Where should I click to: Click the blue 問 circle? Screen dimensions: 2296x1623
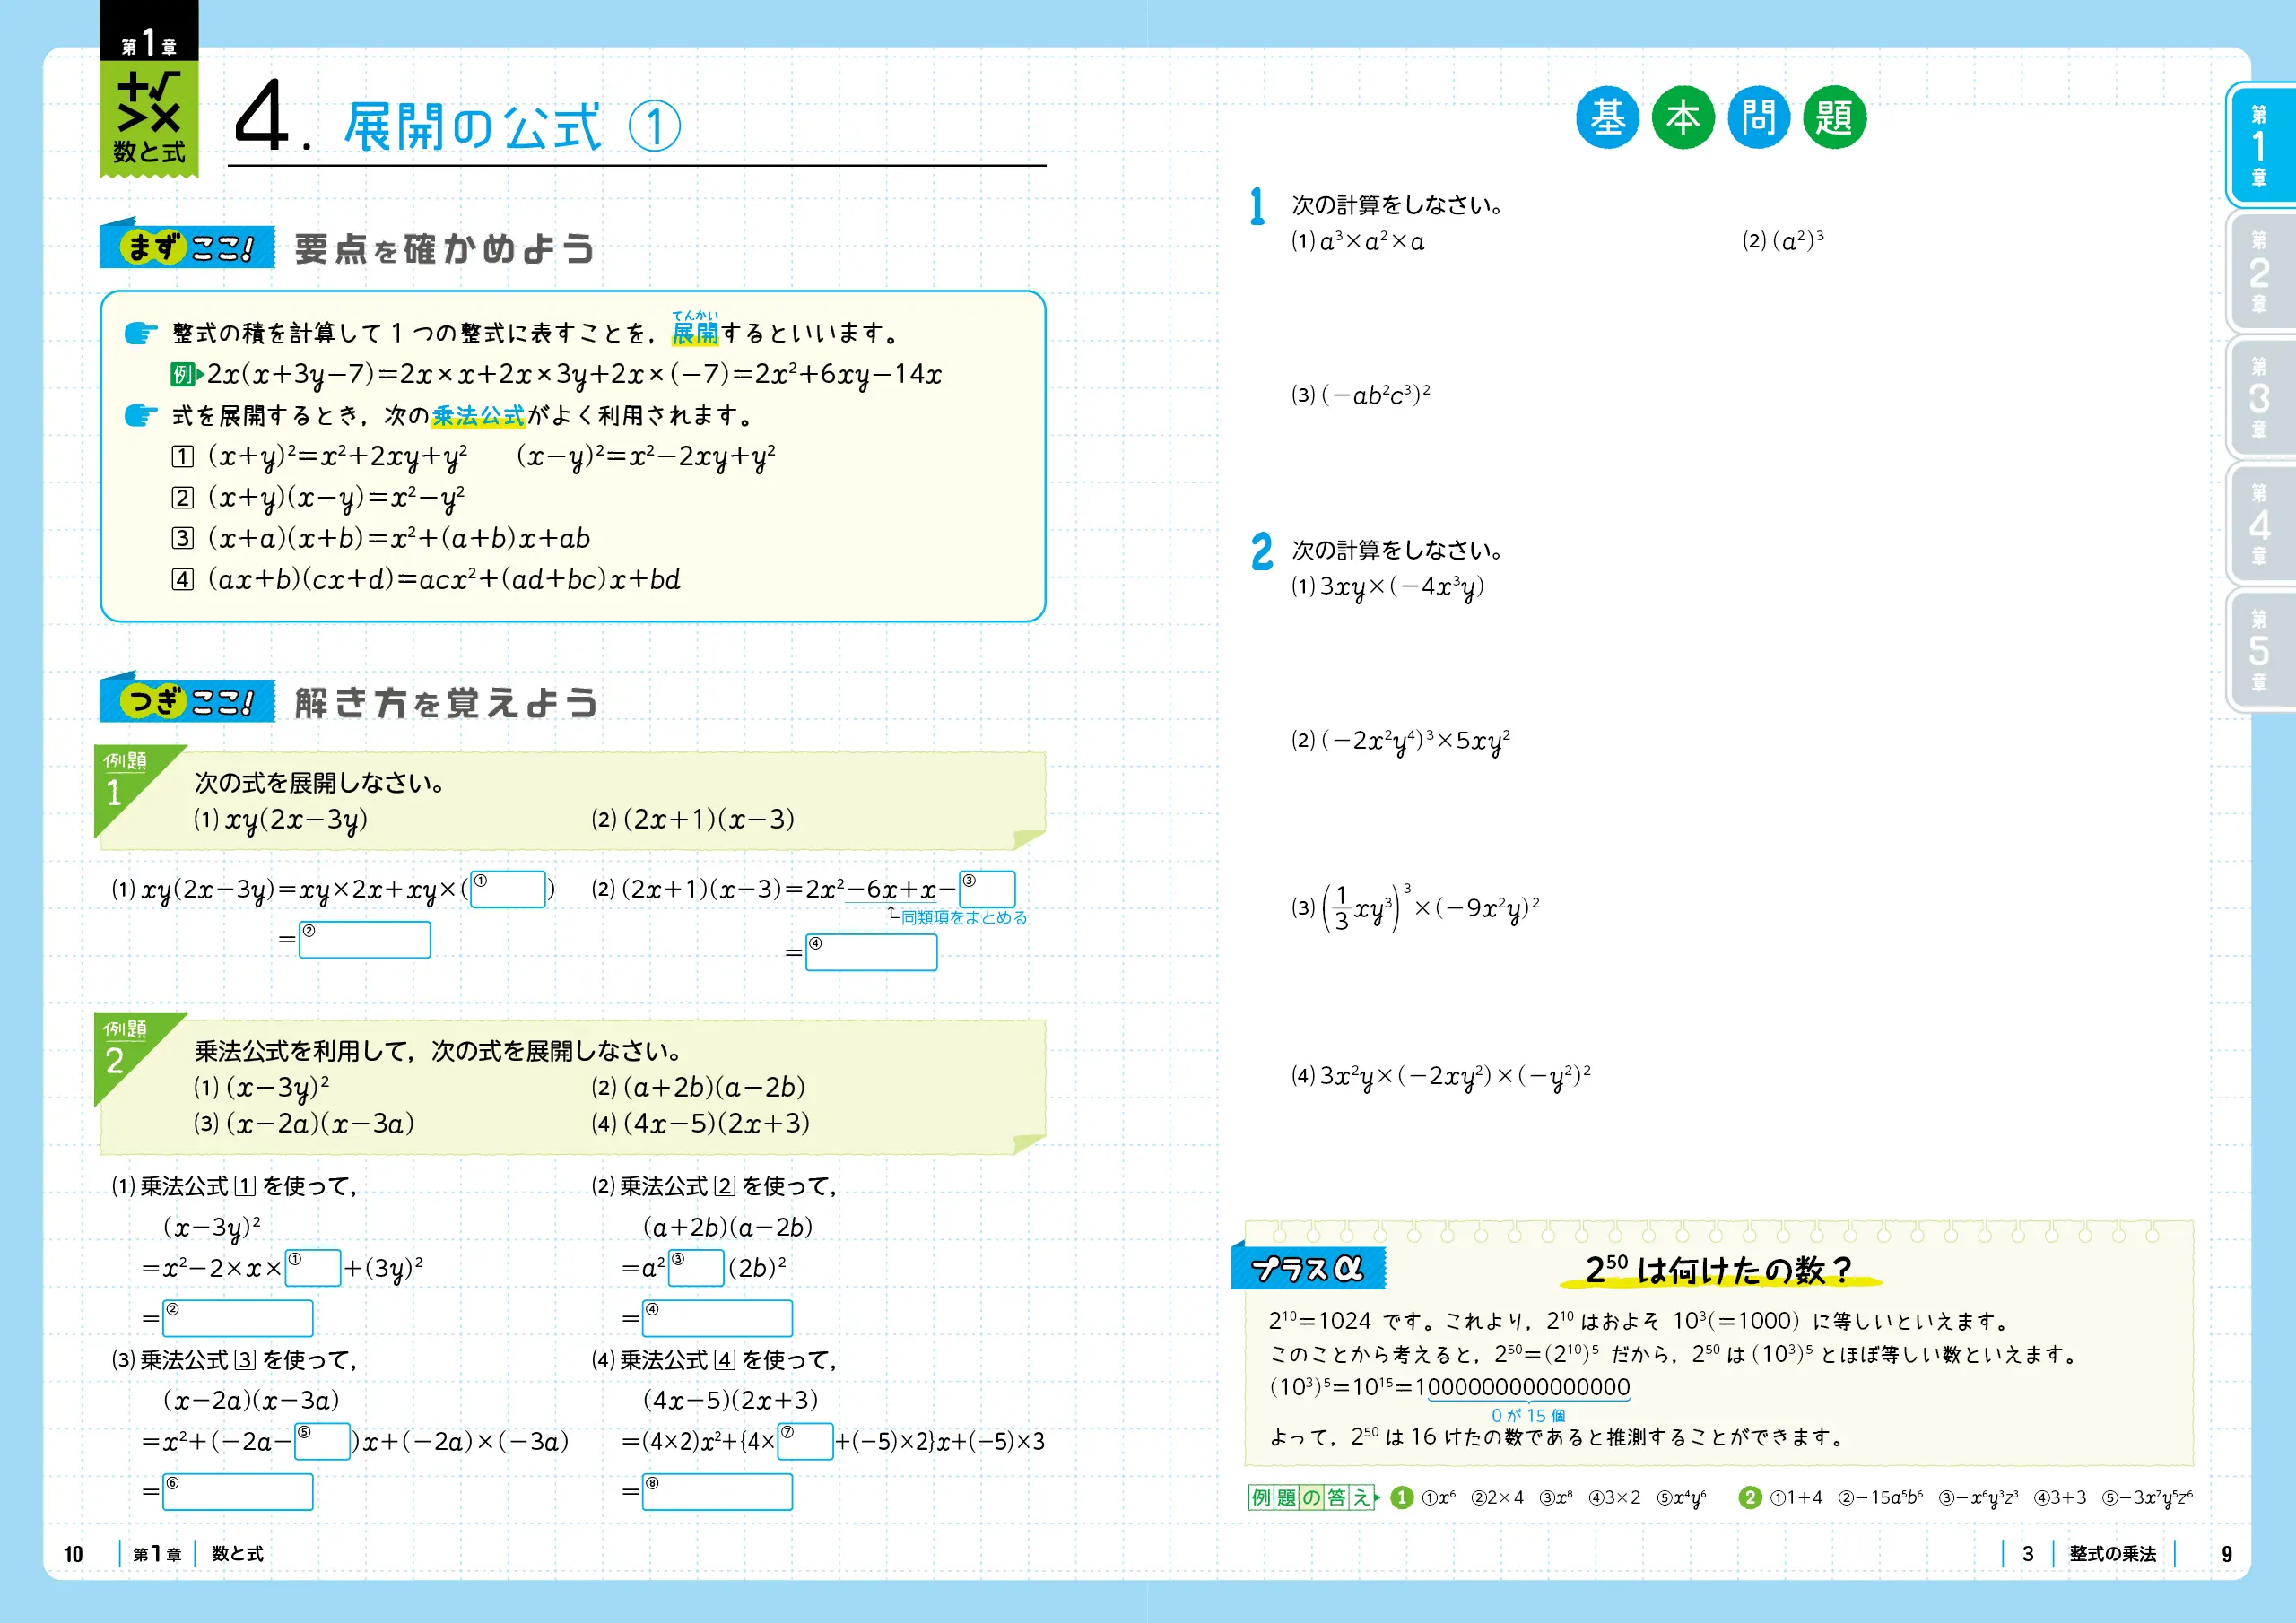(x=1758, y=118)
